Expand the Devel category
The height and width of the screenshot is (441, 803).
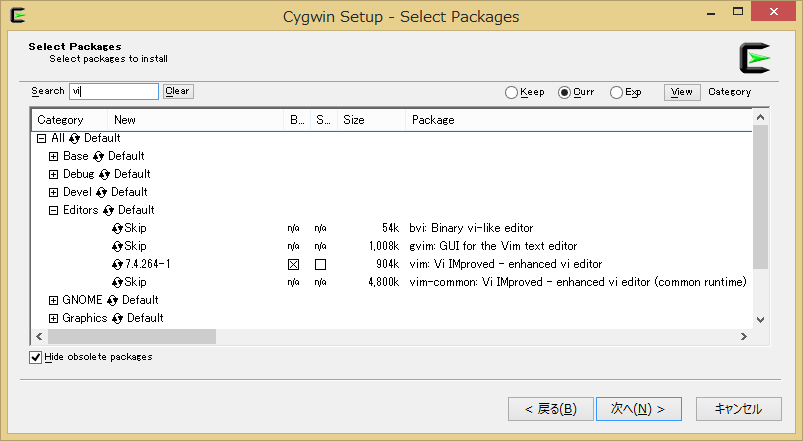click(53, 192)
